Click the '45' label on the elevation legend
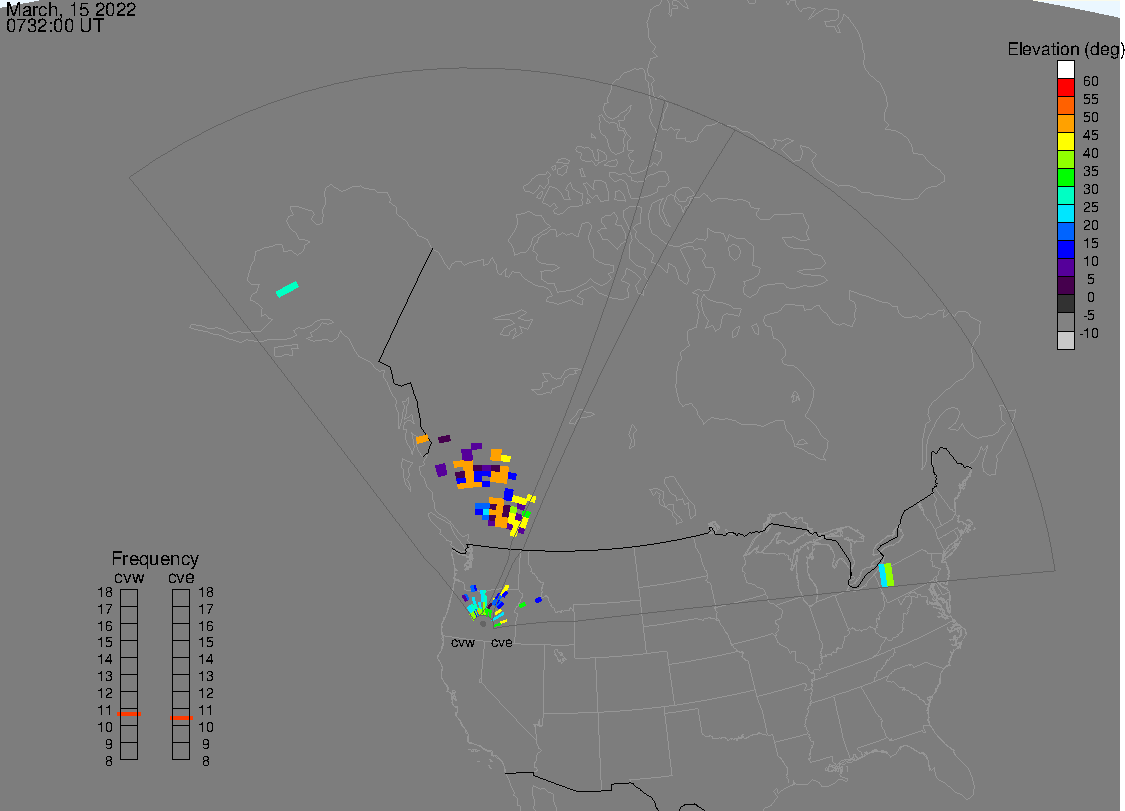 (x=1091, y=135)
